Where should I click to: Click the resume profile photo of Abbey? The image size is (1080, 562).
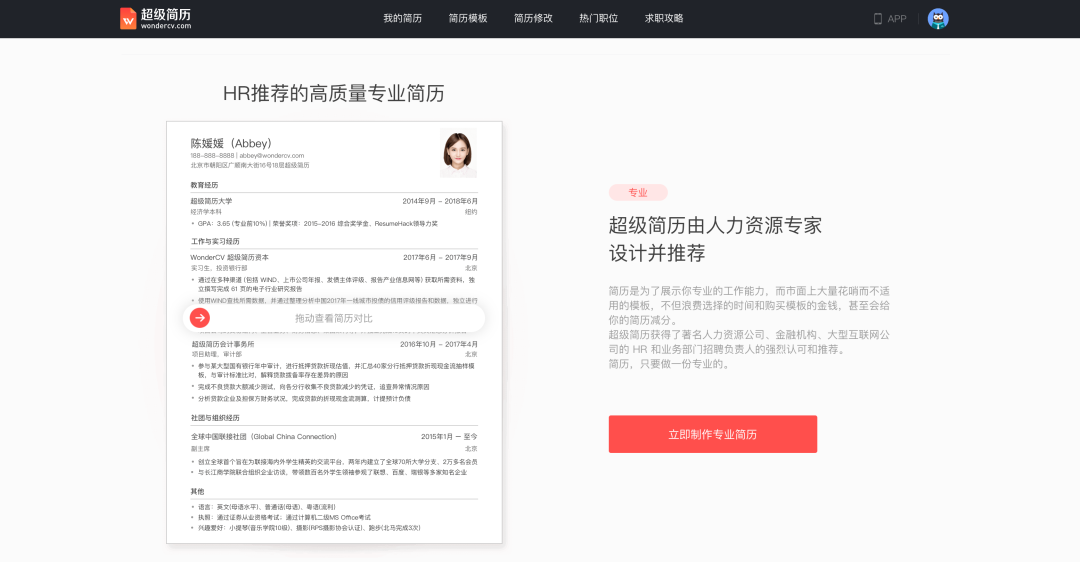coord(458,153)
